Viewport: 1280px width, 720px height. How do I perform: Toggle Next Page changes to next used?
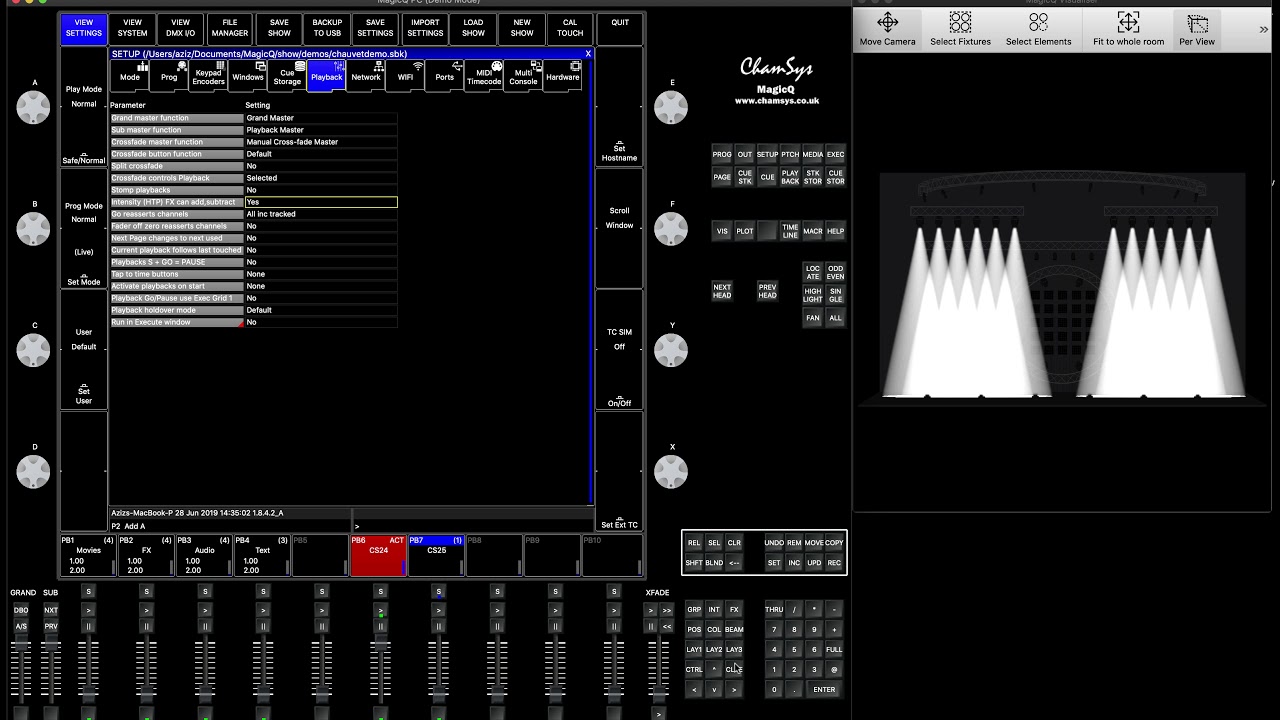pyautogui.click(x=321, y=238)
